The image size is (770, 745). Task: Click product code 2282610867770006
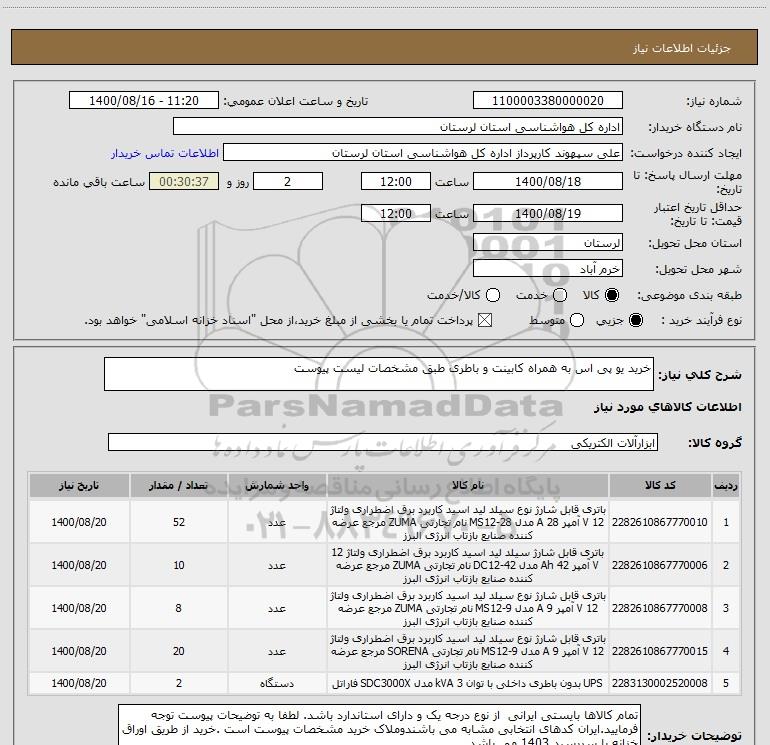tap(660, 565)
